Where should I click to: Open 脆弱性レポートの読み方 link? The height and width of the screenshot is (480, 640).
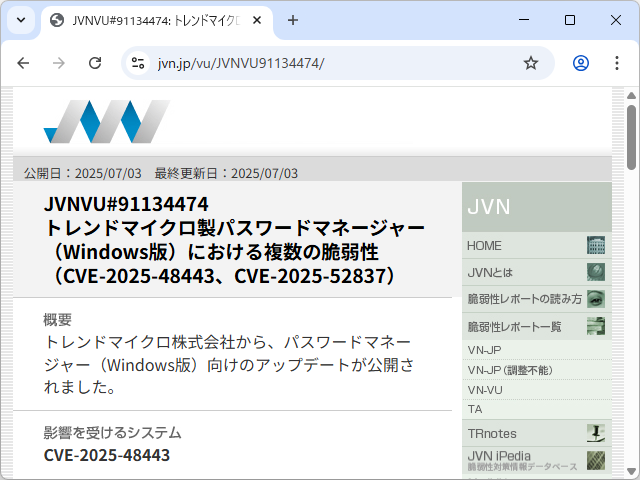524,299
